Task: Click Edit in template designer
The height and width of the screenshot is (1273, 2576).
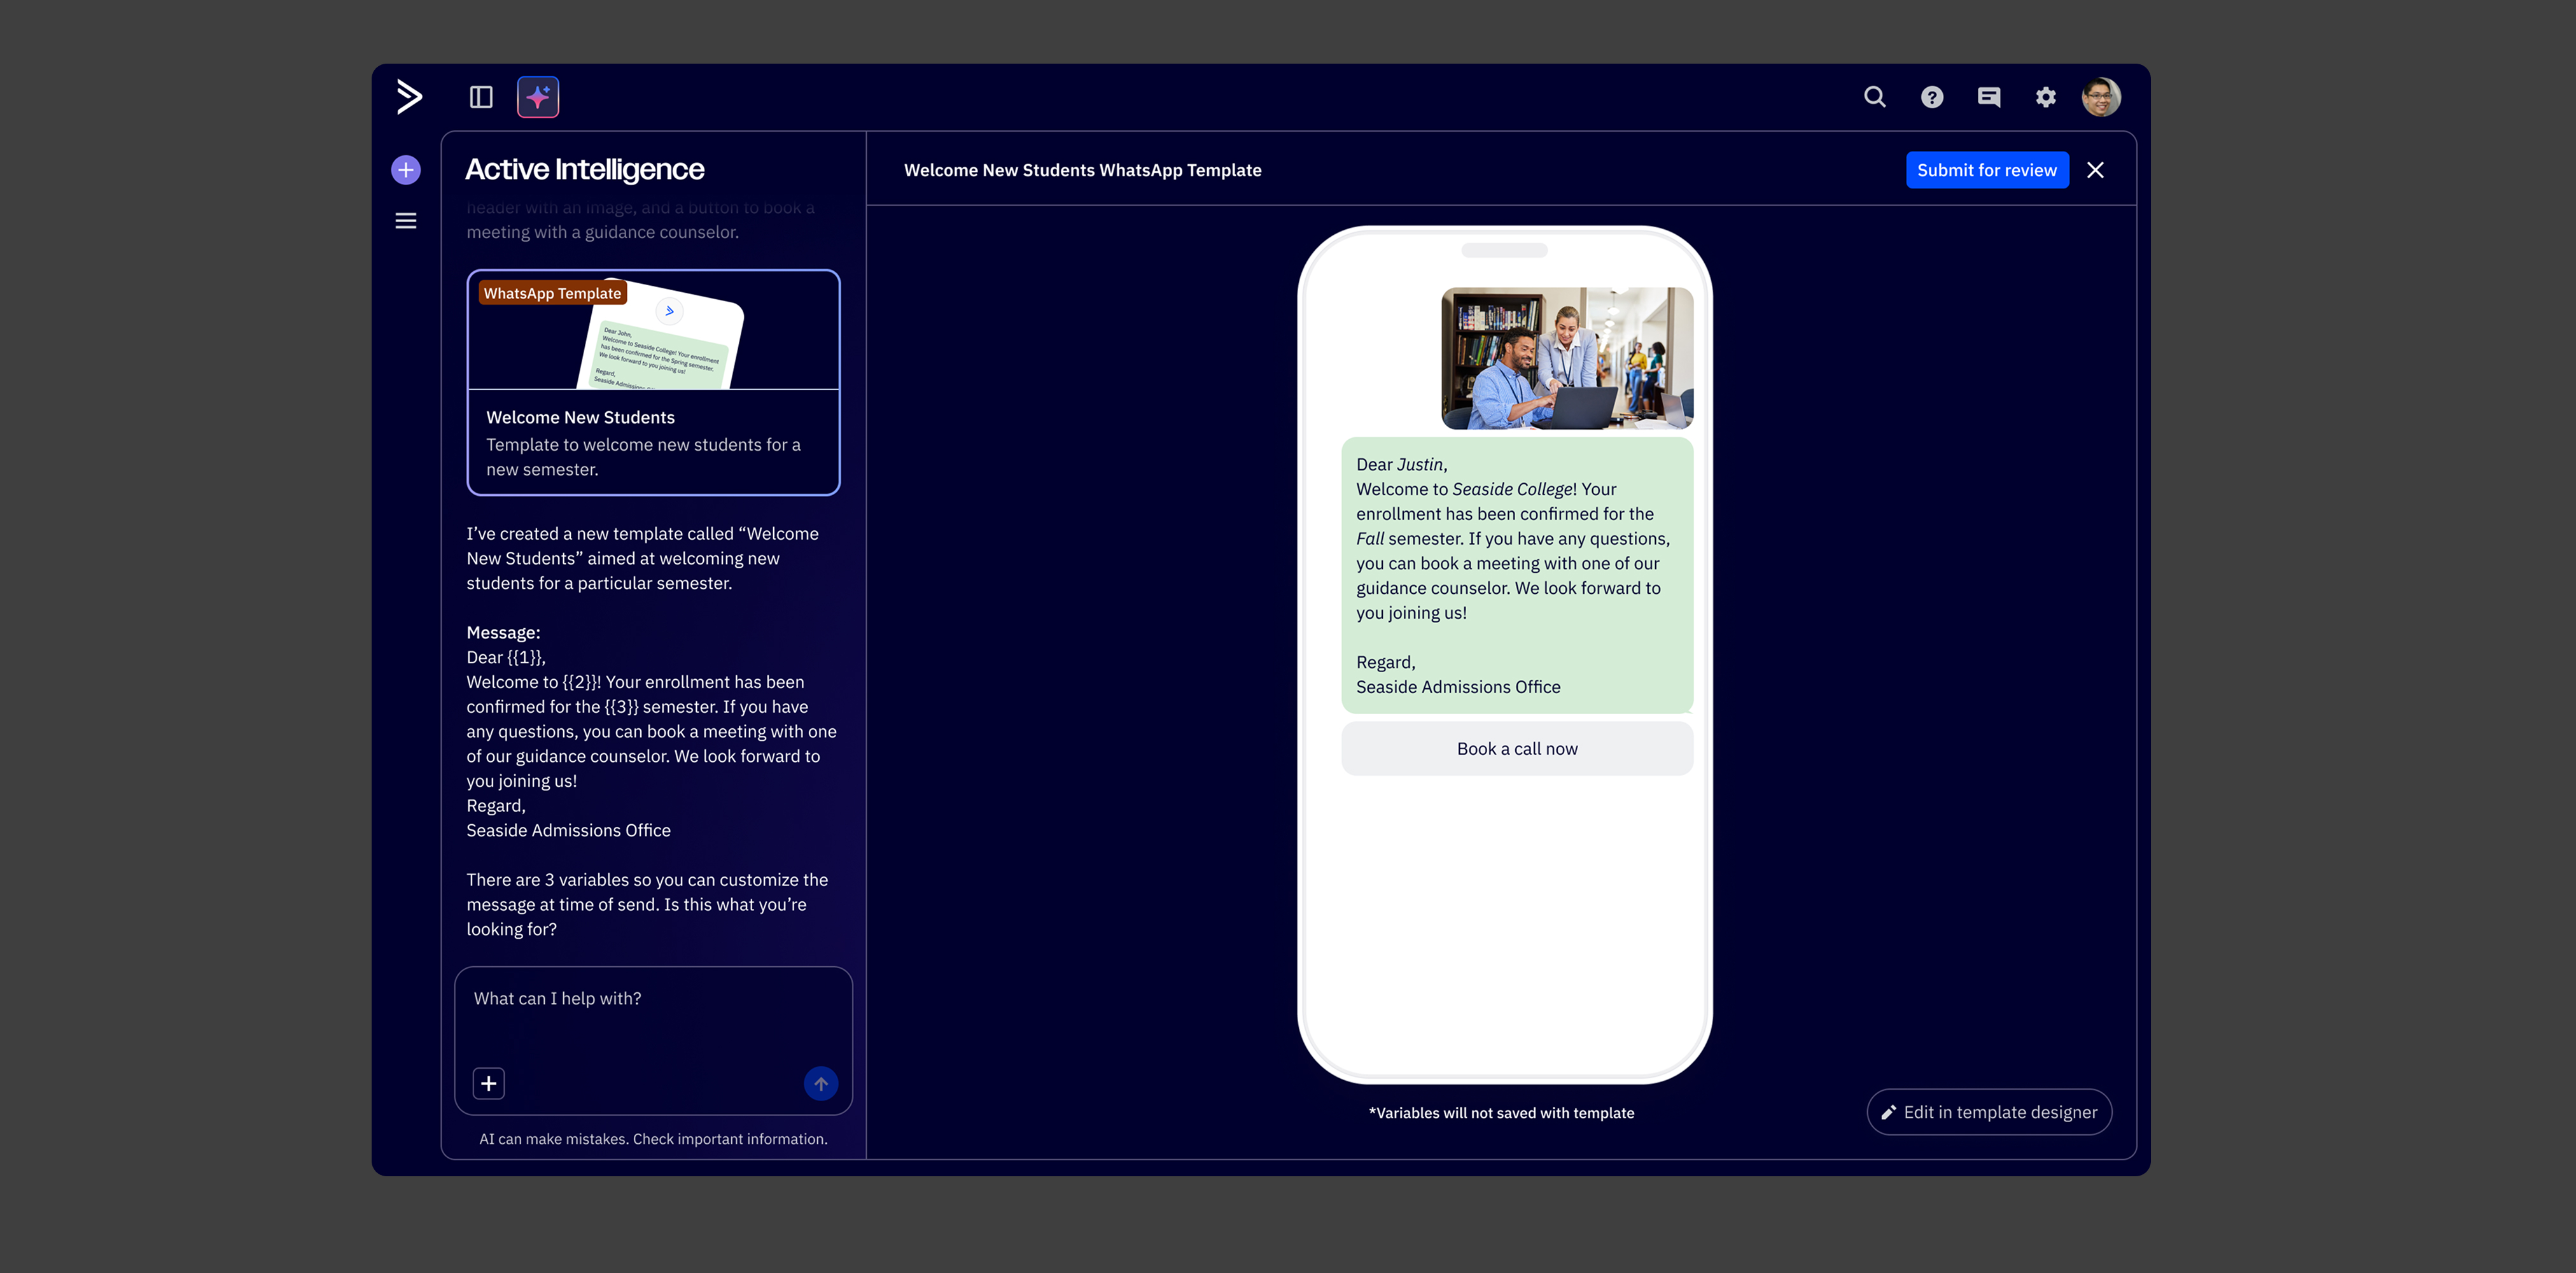Action: pyautogui.click(x=1989, y=1112)
